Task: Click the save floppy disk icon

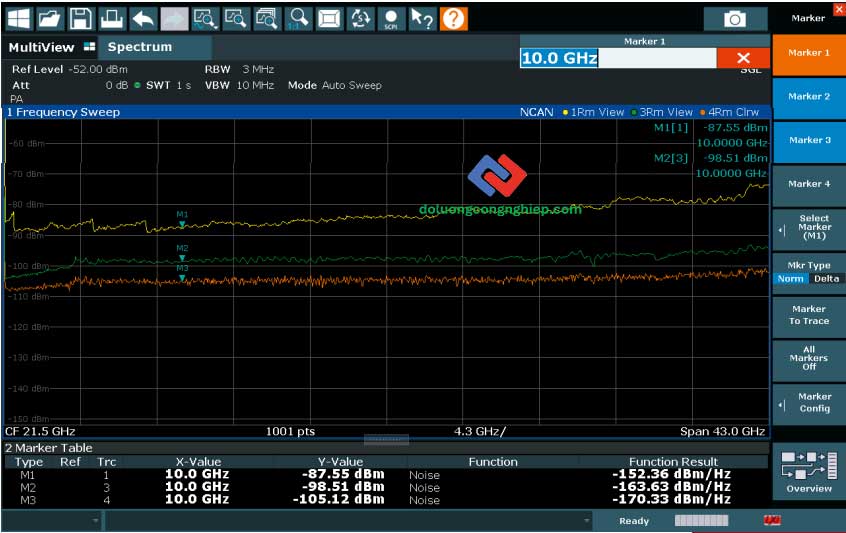Action: pos(81,19)
